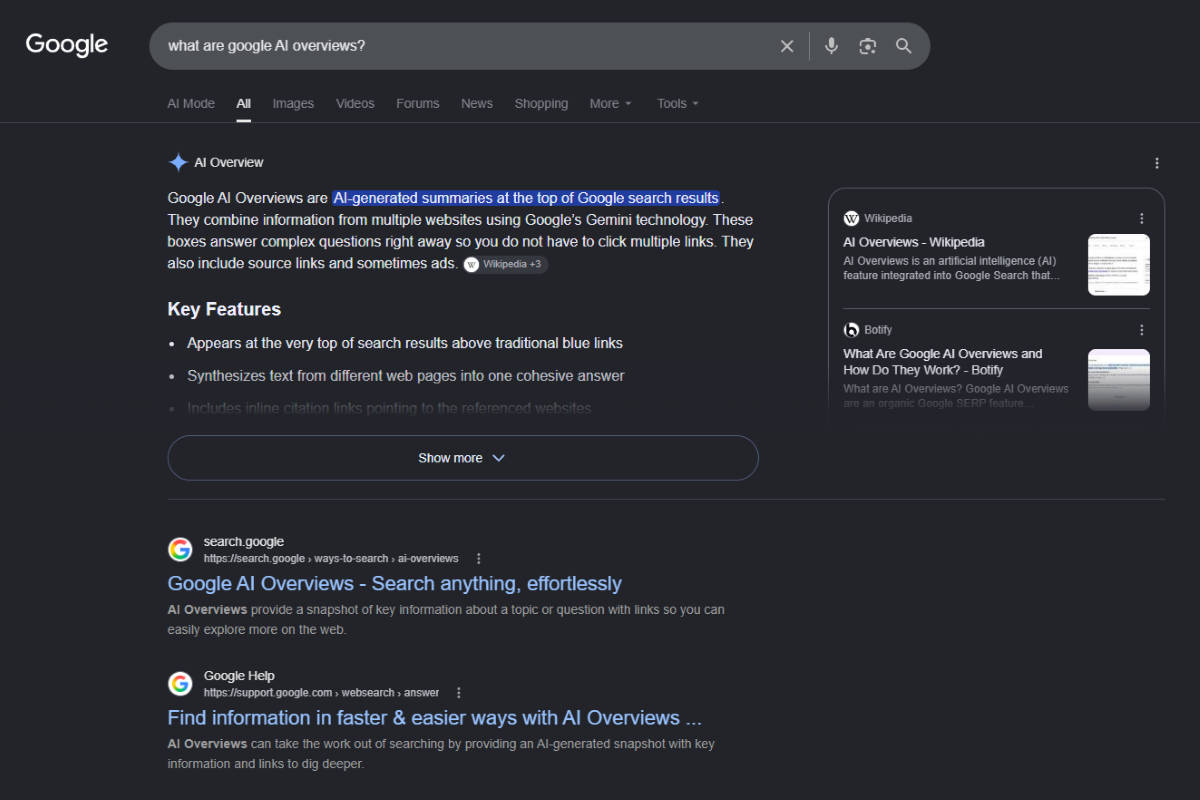The height and width of the screenshot is (800, 1200).
Task: Click the 'Key Features' heading
Action: [x=224, y=310]
